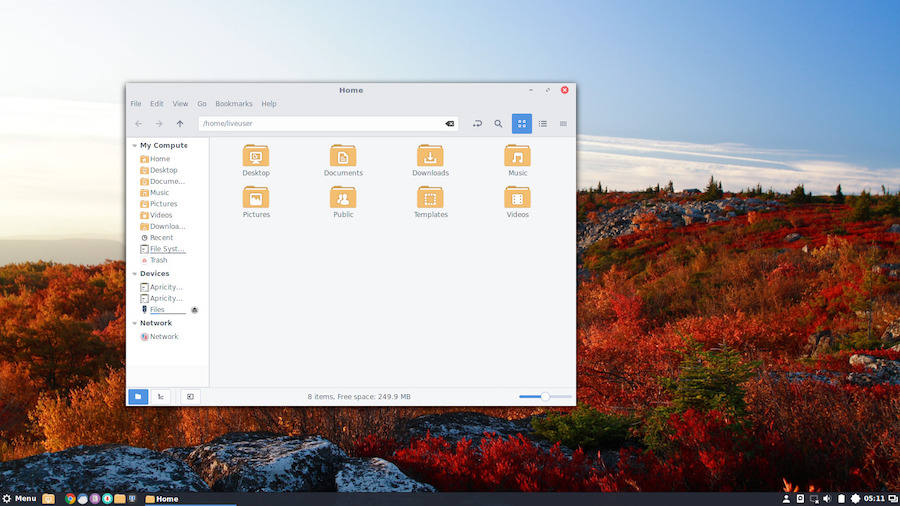The width and height of the screenshot is (900, 506).
Task: Switch to list view
Action: point(542,124)
